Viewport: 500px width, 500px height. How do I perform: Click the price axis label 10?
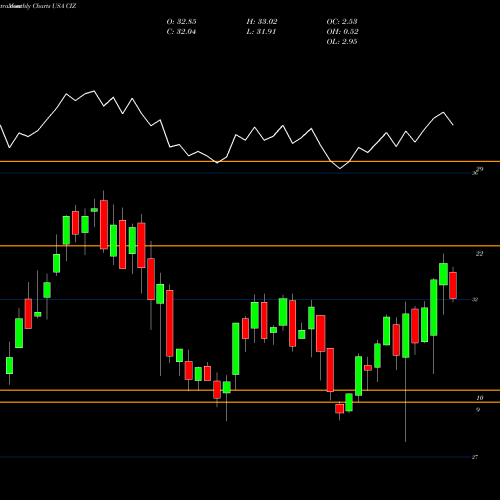(x=480, y=398)
